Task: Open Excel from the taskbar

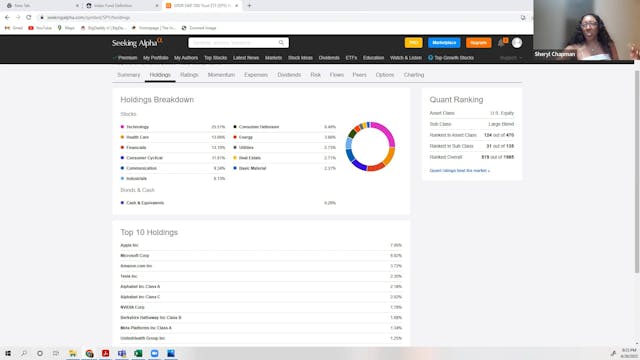Action: [x=138, y=353]
